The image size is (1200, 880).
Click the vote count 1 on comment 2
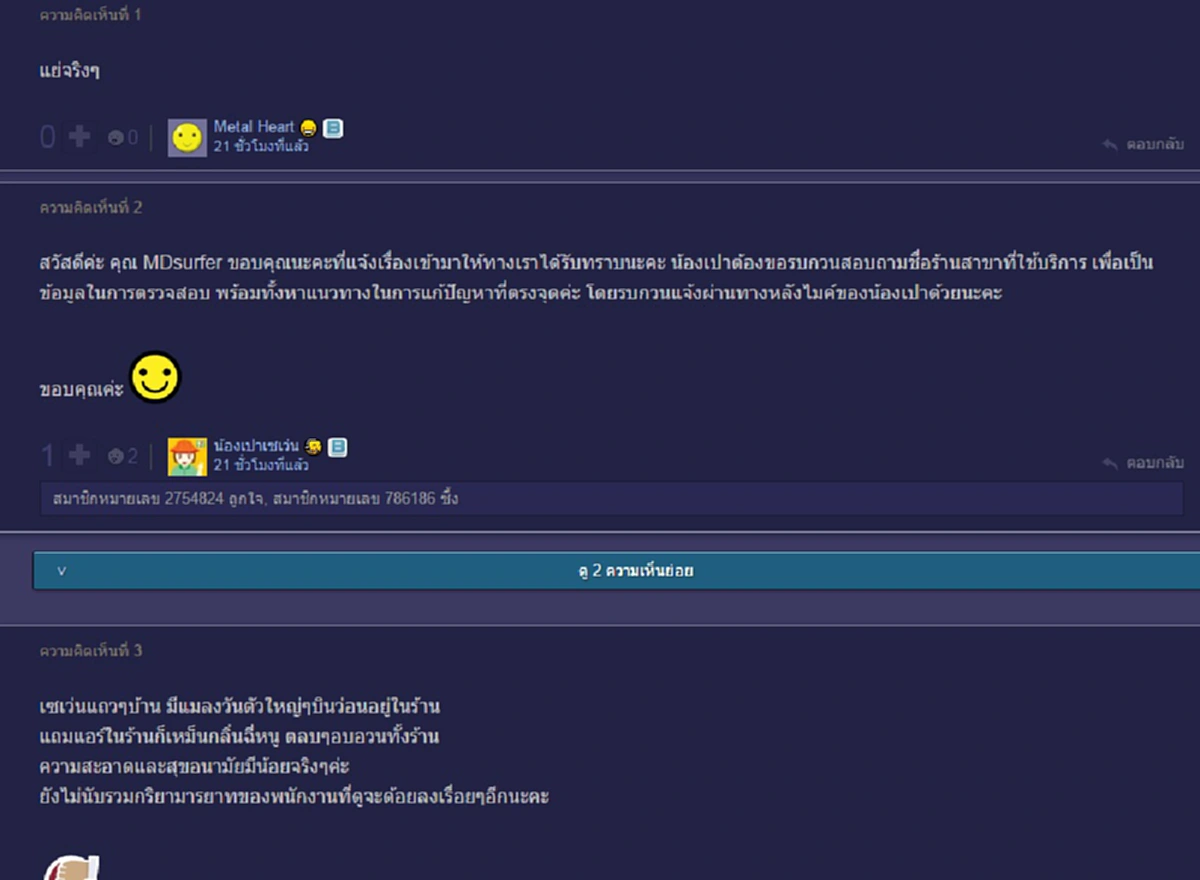[48, 456]
